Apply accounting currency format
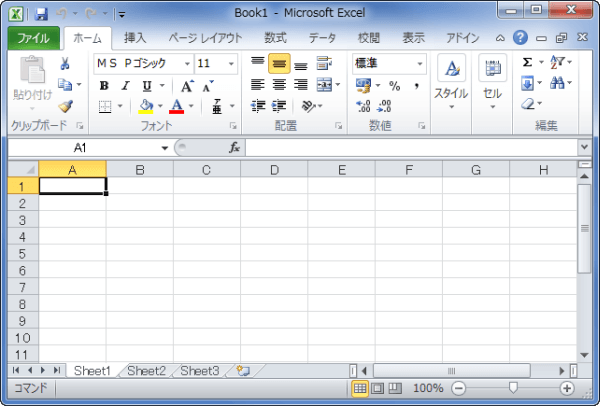The image size is (600, 406). tap(363, 85)
